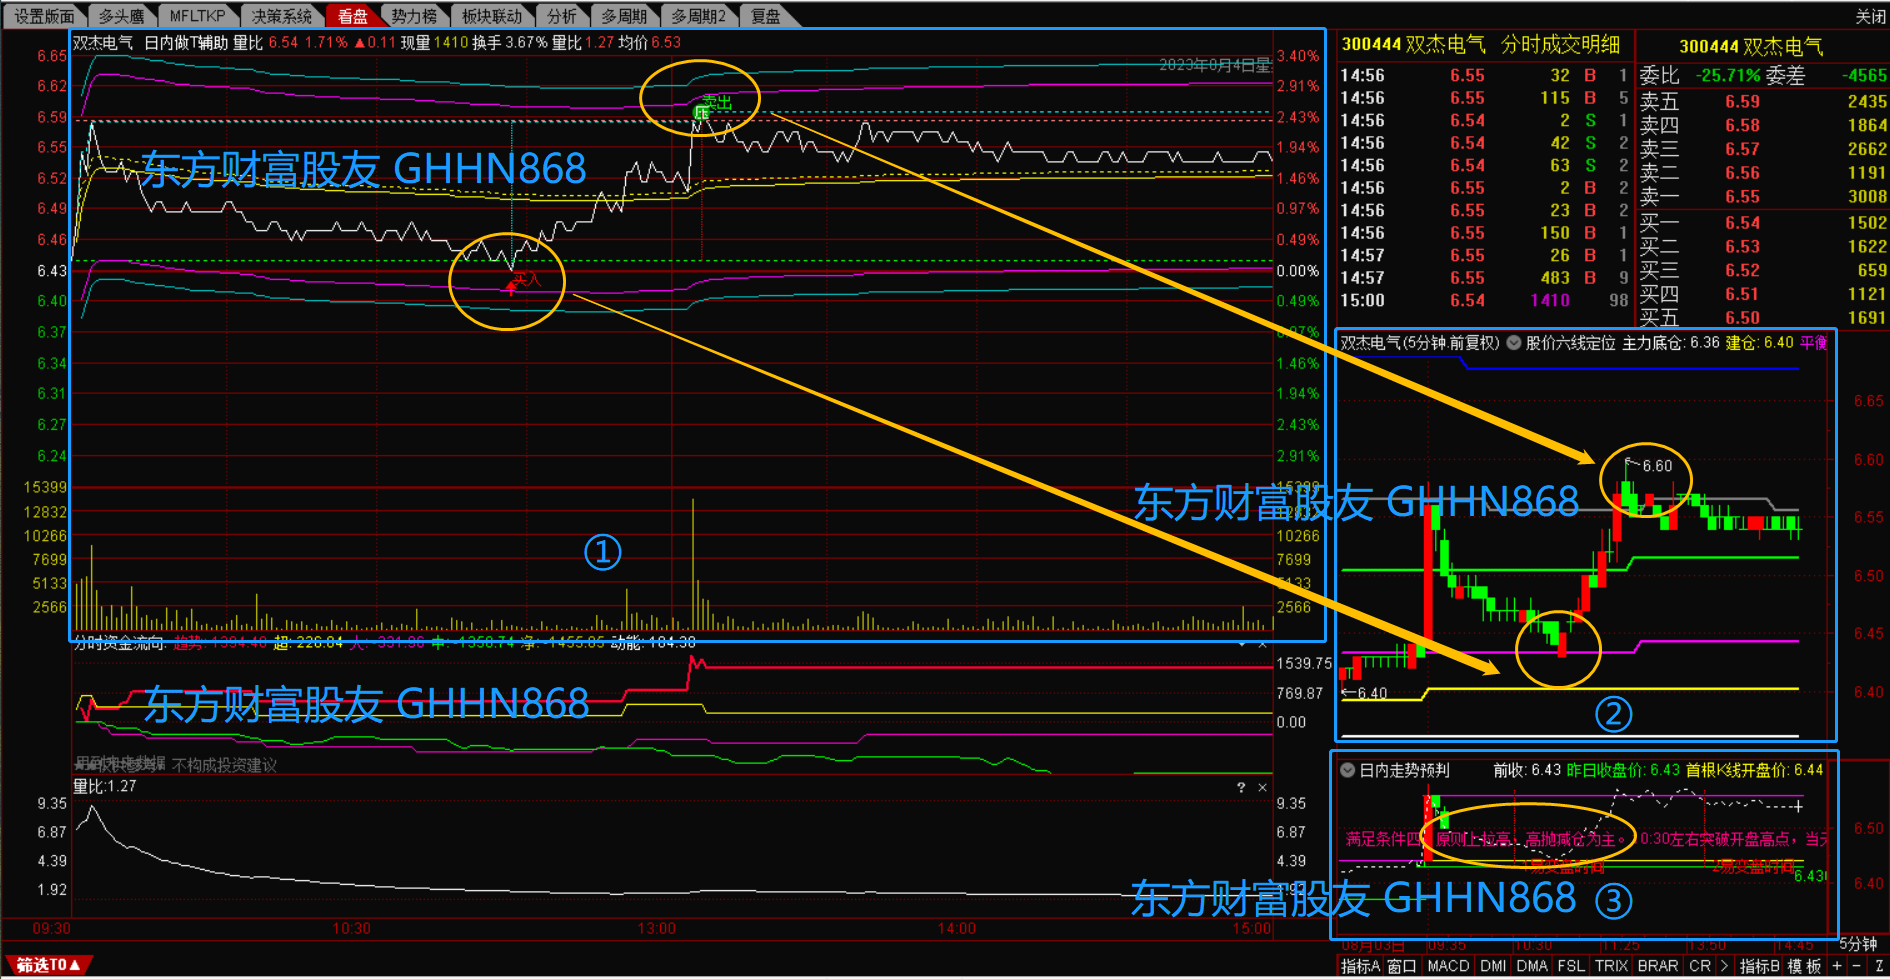Image resolution: width=1890 pixels, height=979 pixels.
Task: Click the 卖一 price 6.55
Action: (x=1742, y=197)
